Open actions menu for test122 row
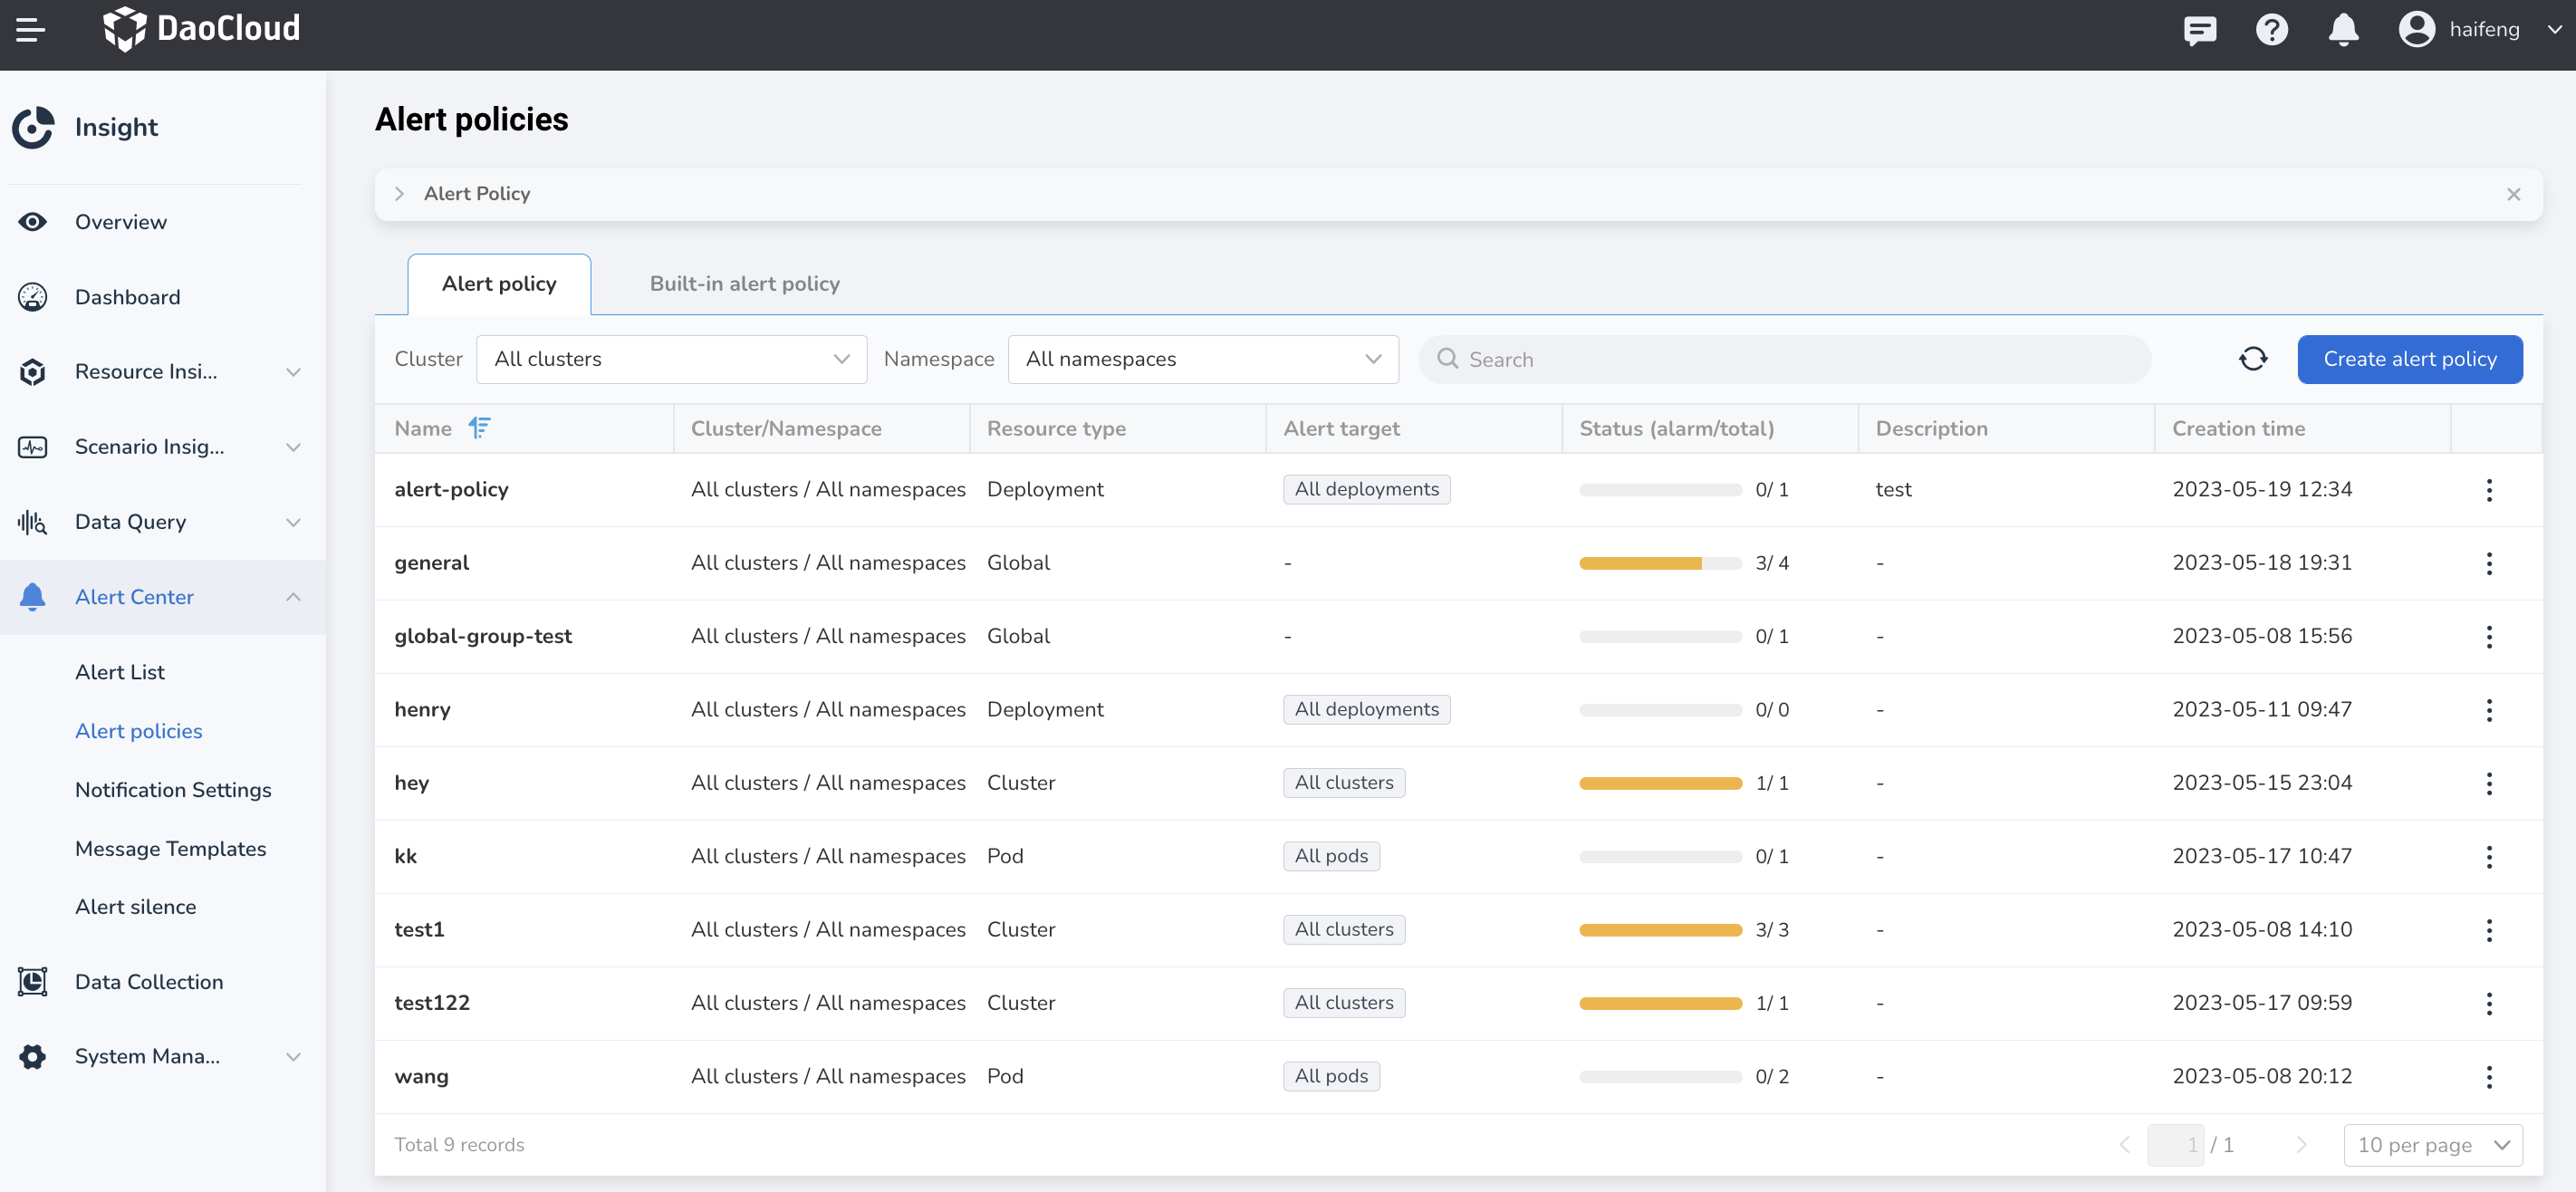The image size is (2576, 1192). (x=2489, y=1003)
